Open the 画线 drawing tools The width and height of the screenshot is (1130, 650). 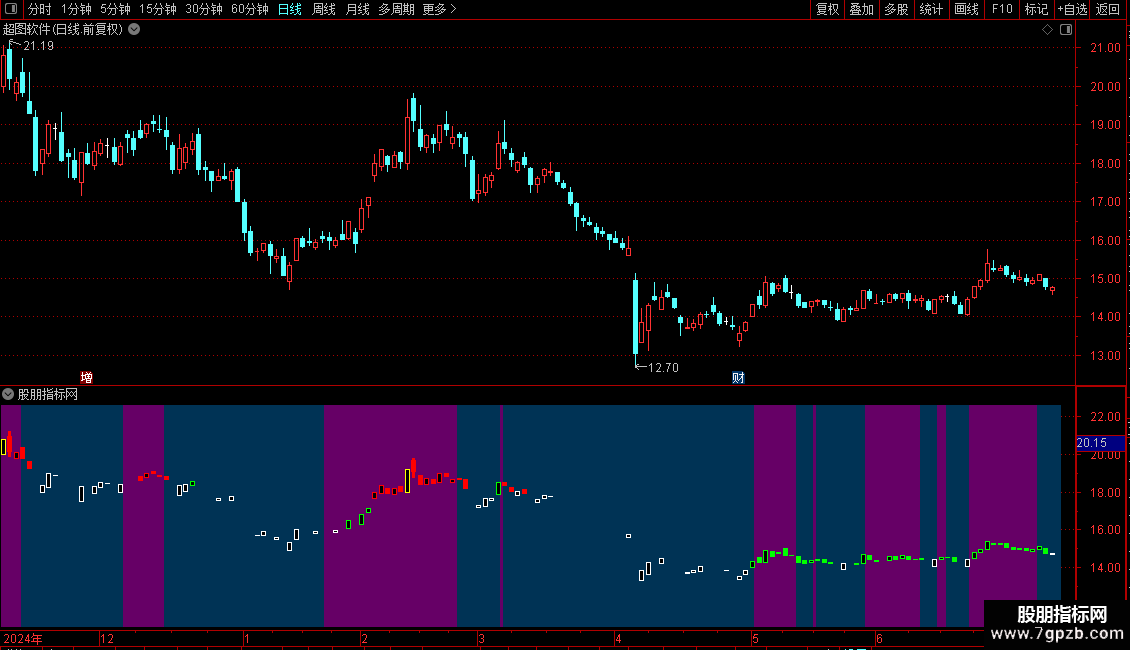pos(966,9)
